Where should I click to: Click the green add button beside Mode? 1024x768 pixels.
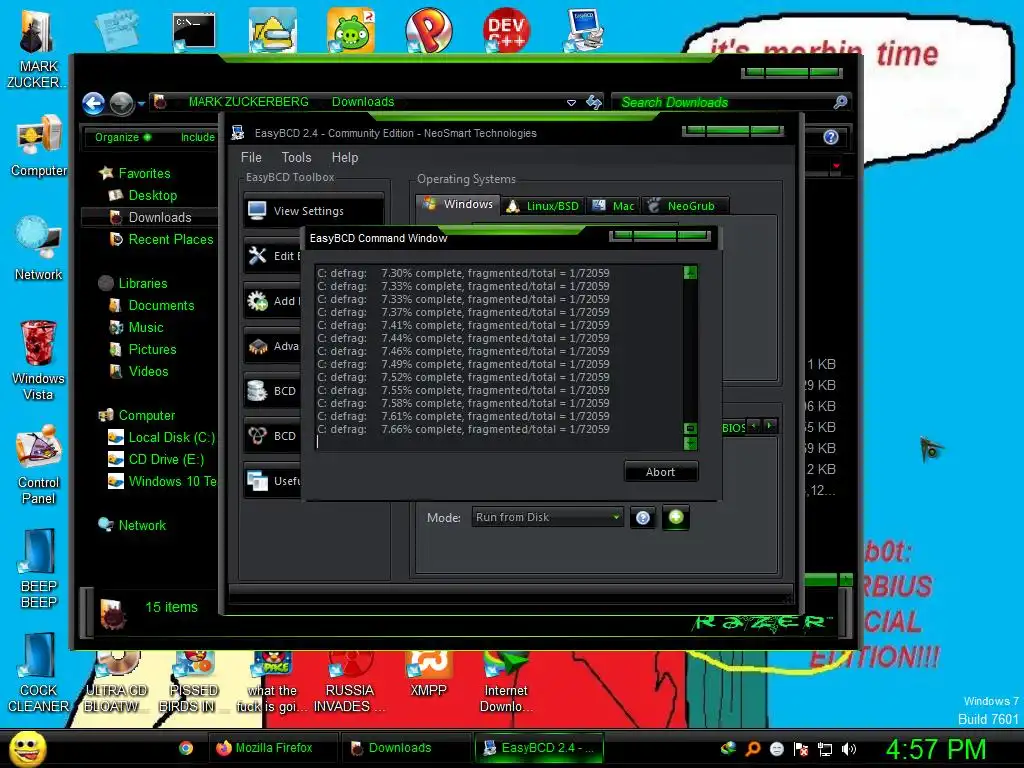click(676, 517)
